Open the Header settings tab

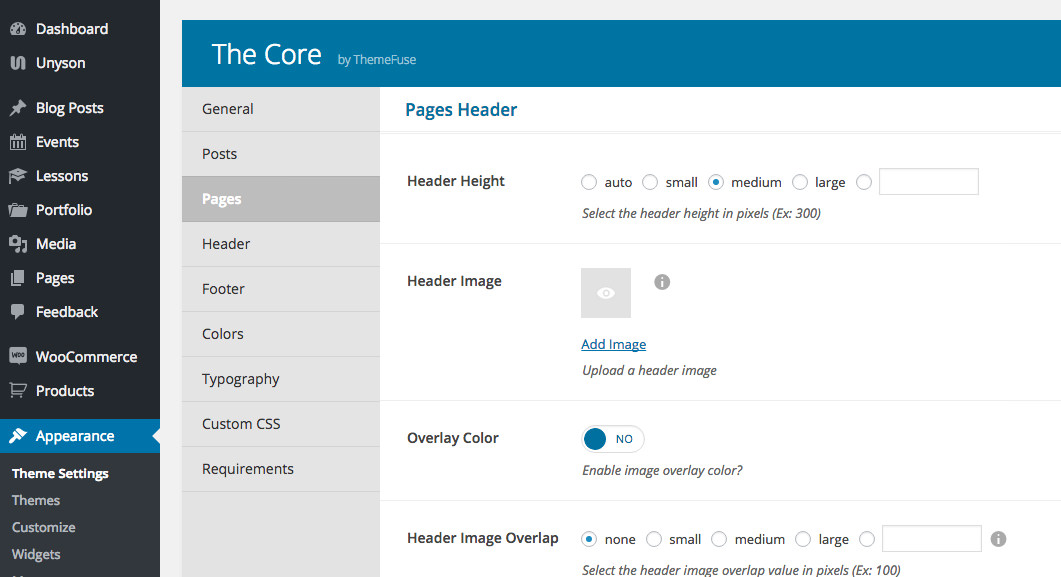tap(281, 244)
